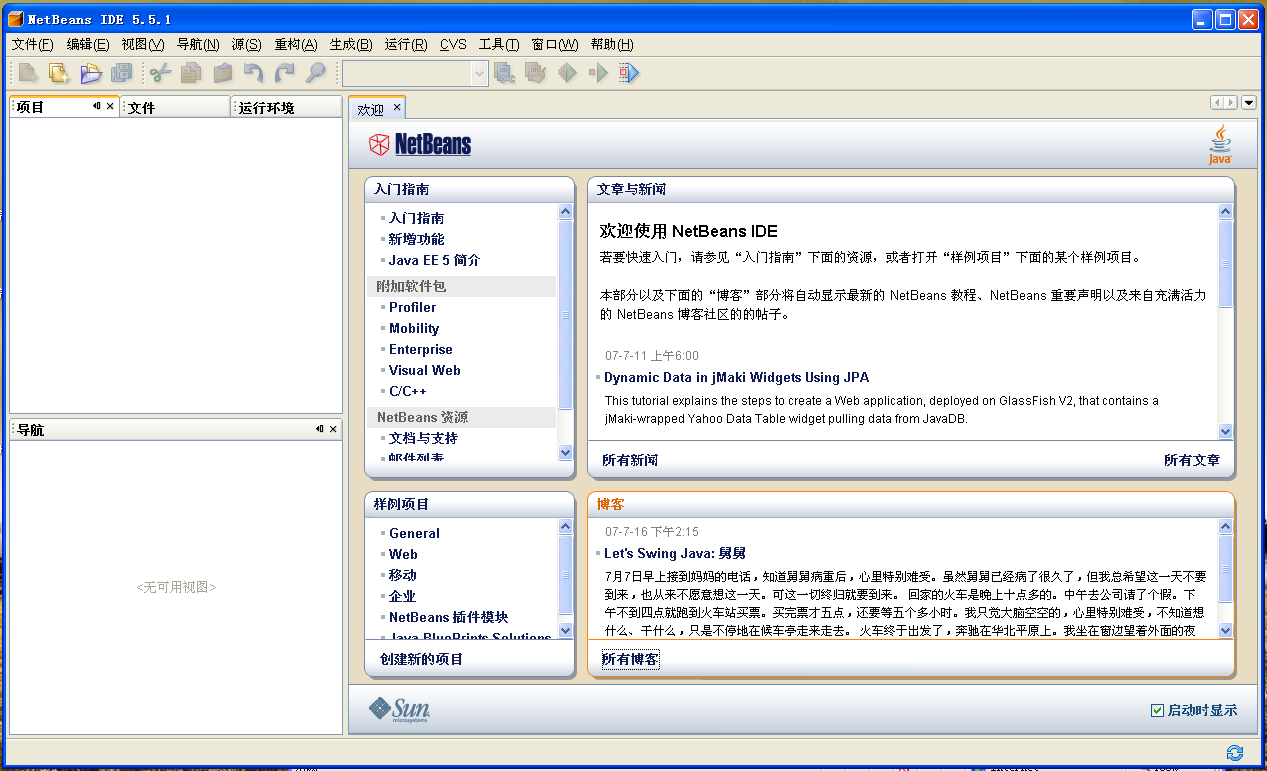Open the C/C++ pack link

(x=408, y=391)
